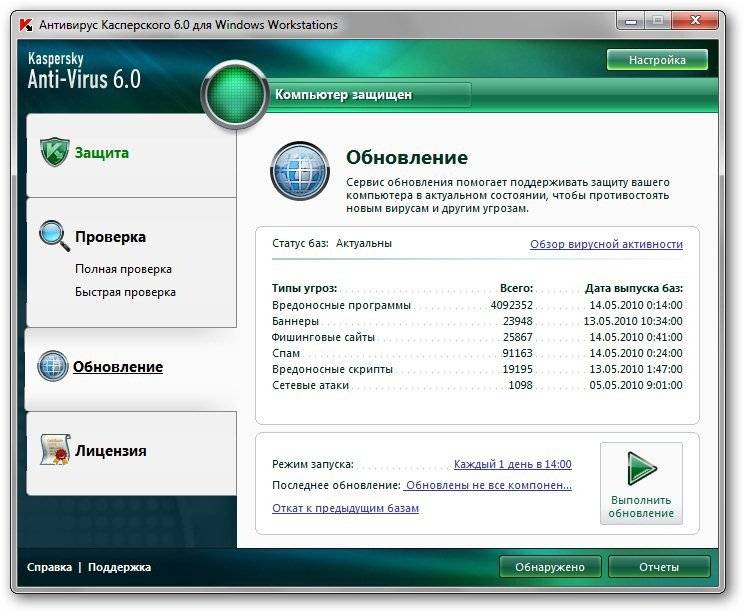Click the count value 1098
This screenshot has height=612, width=744.
[x=521, y=385]
